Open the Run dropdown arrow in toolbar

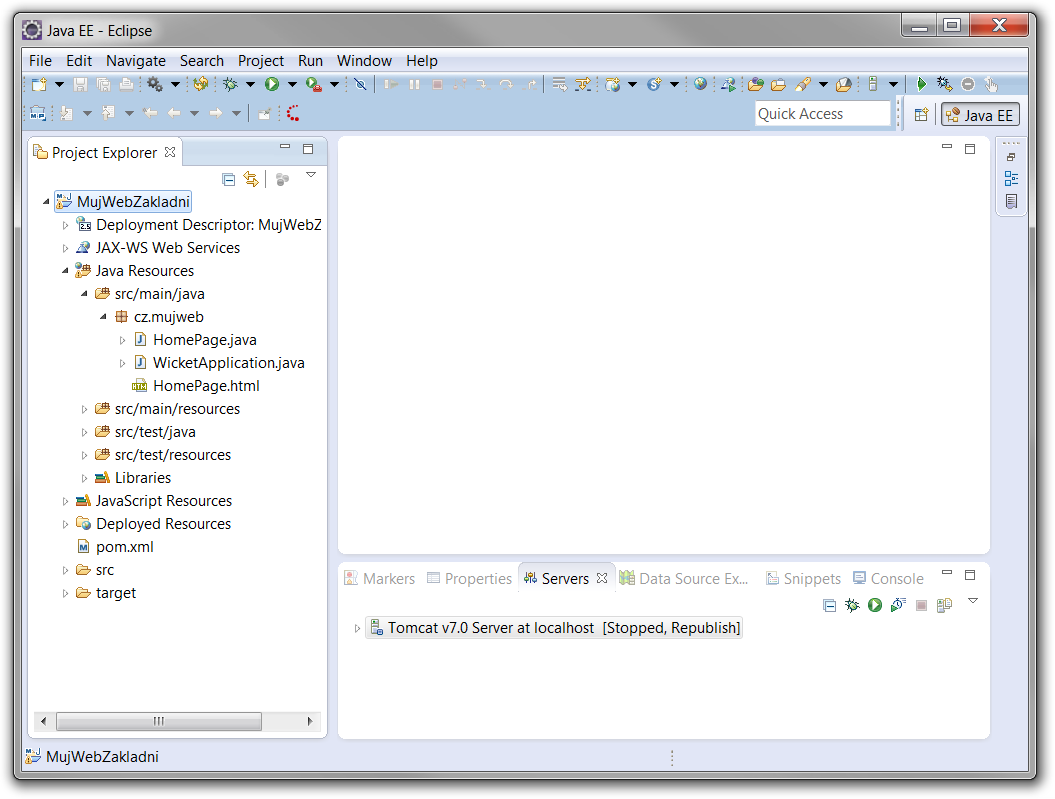[292, 85]
